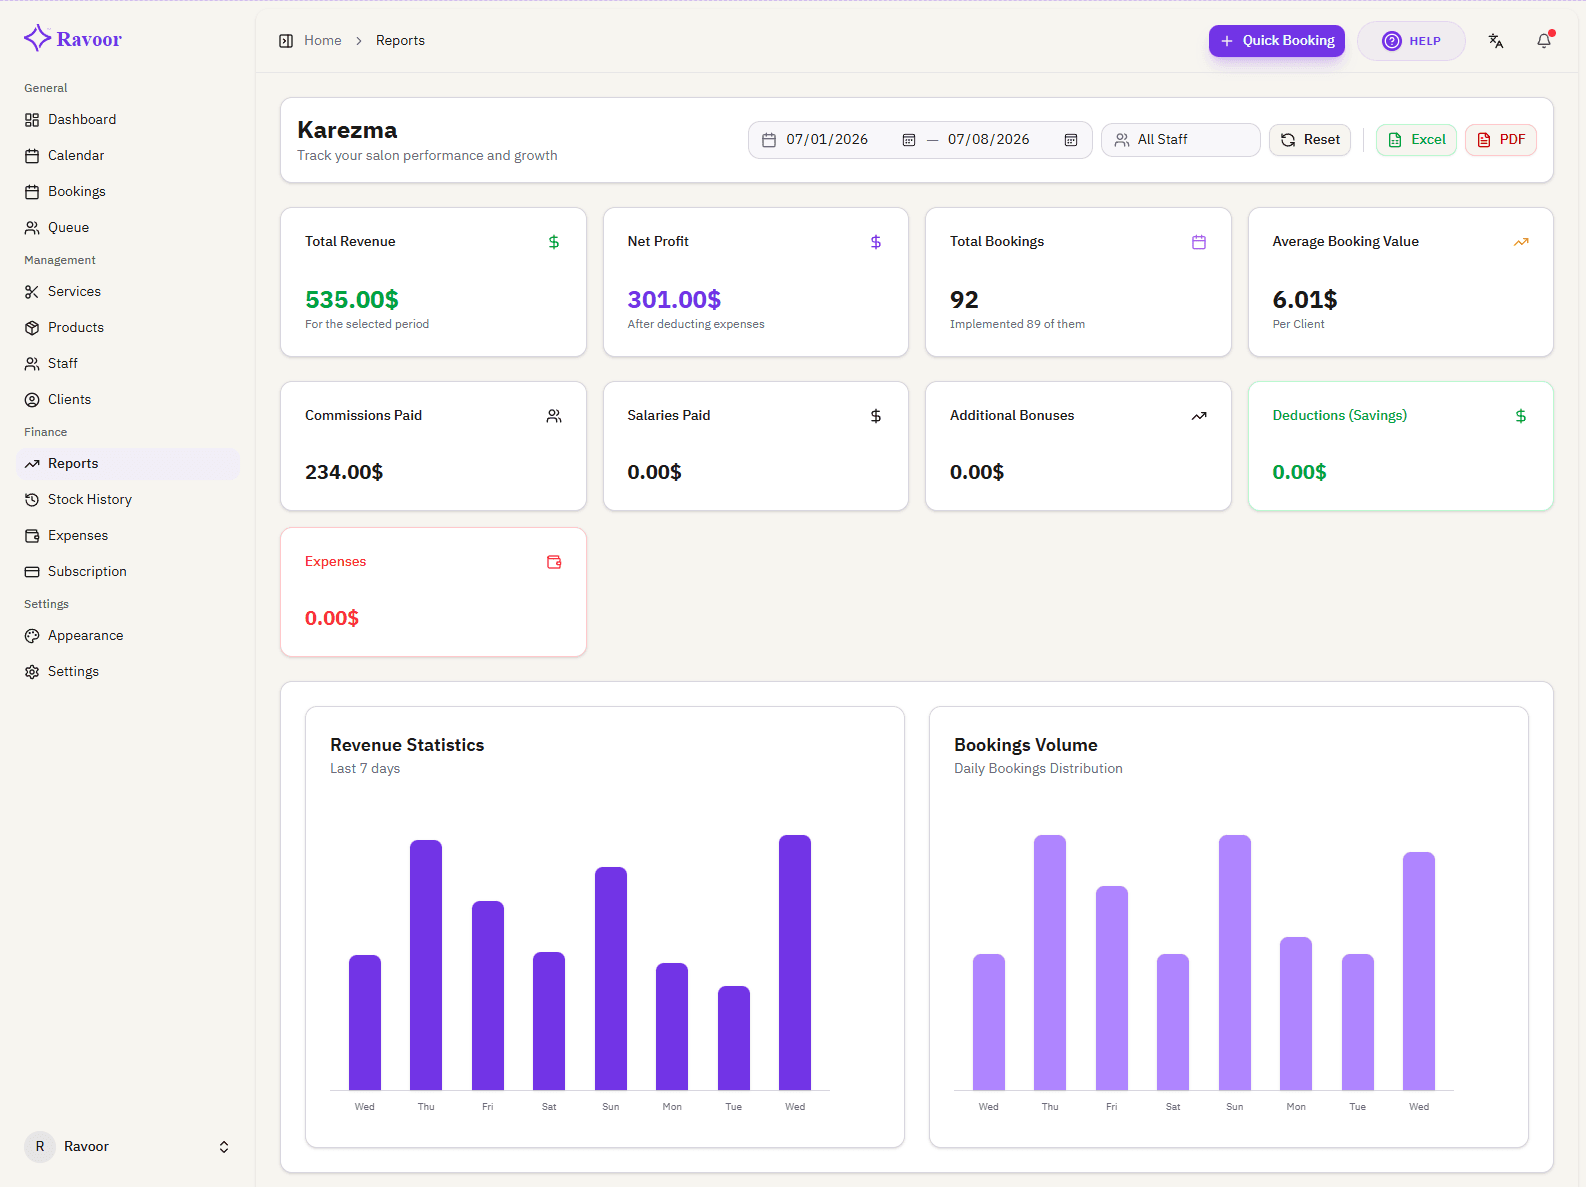Image resolution: width=1586 pixels, height=1187 pixels.
Task: Toggle sidebar panel icon beside Home
Action: coord(286,41)
